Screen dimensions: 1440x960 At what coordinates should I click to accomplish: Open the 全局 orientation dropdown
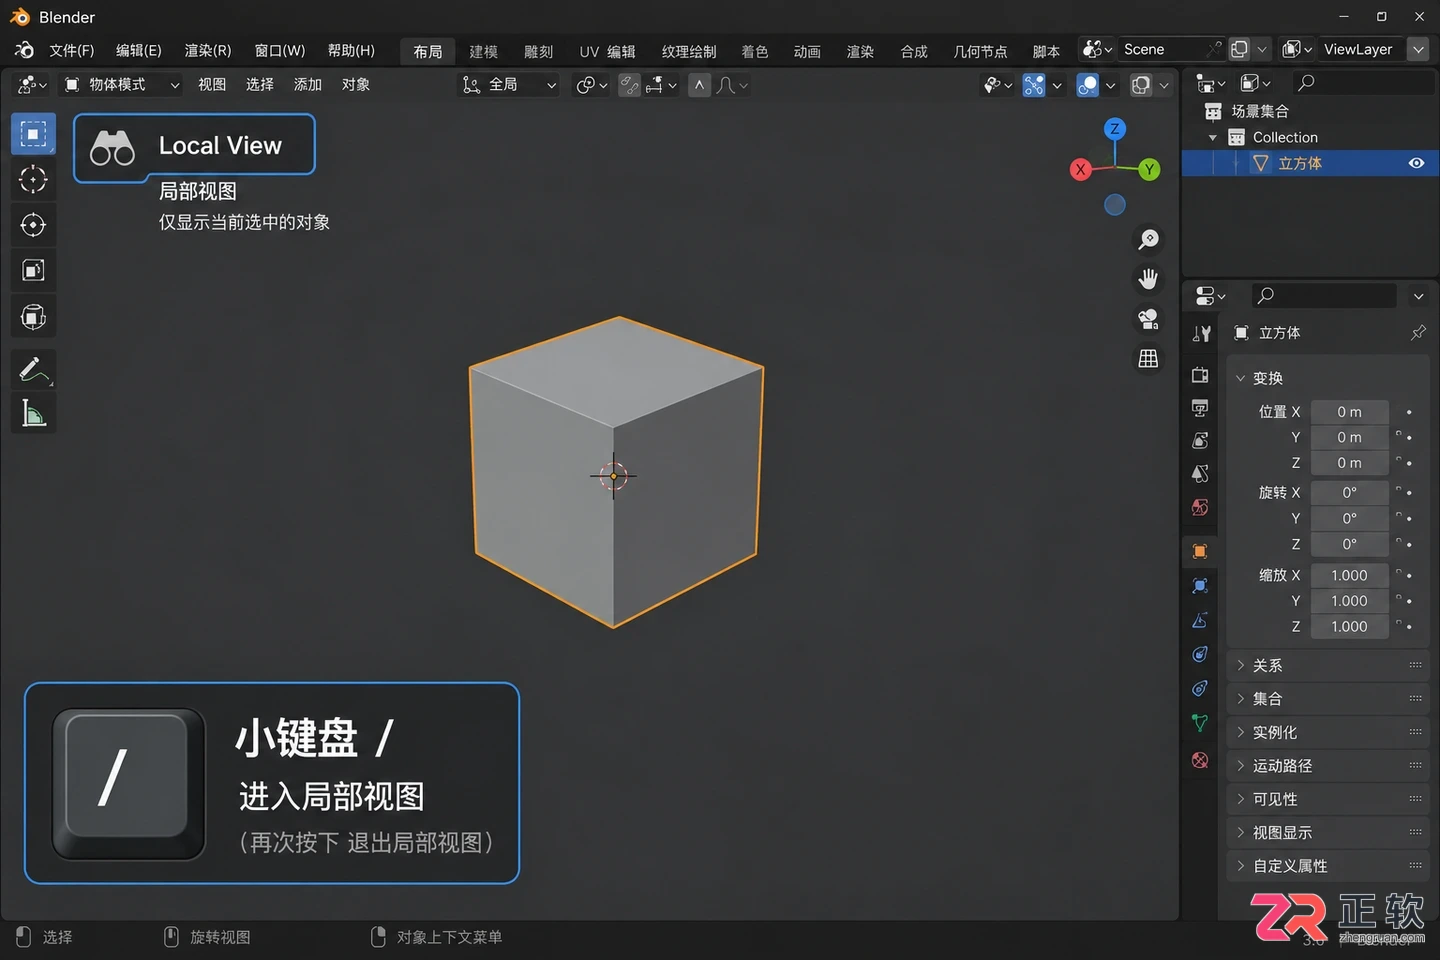(x=508, y=85)
